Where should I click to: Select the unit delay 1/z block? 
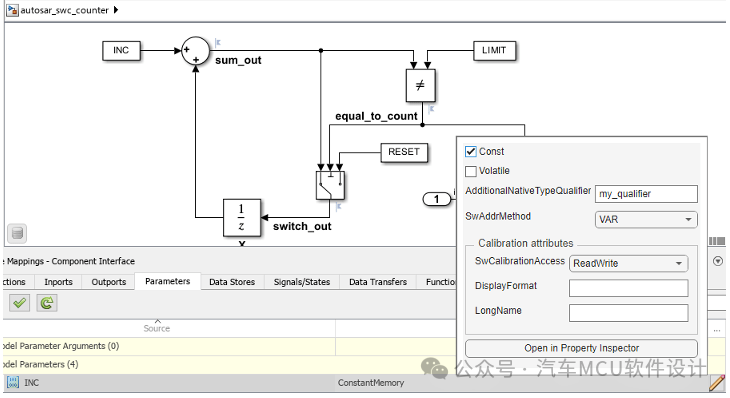click(x=242, y=218)
